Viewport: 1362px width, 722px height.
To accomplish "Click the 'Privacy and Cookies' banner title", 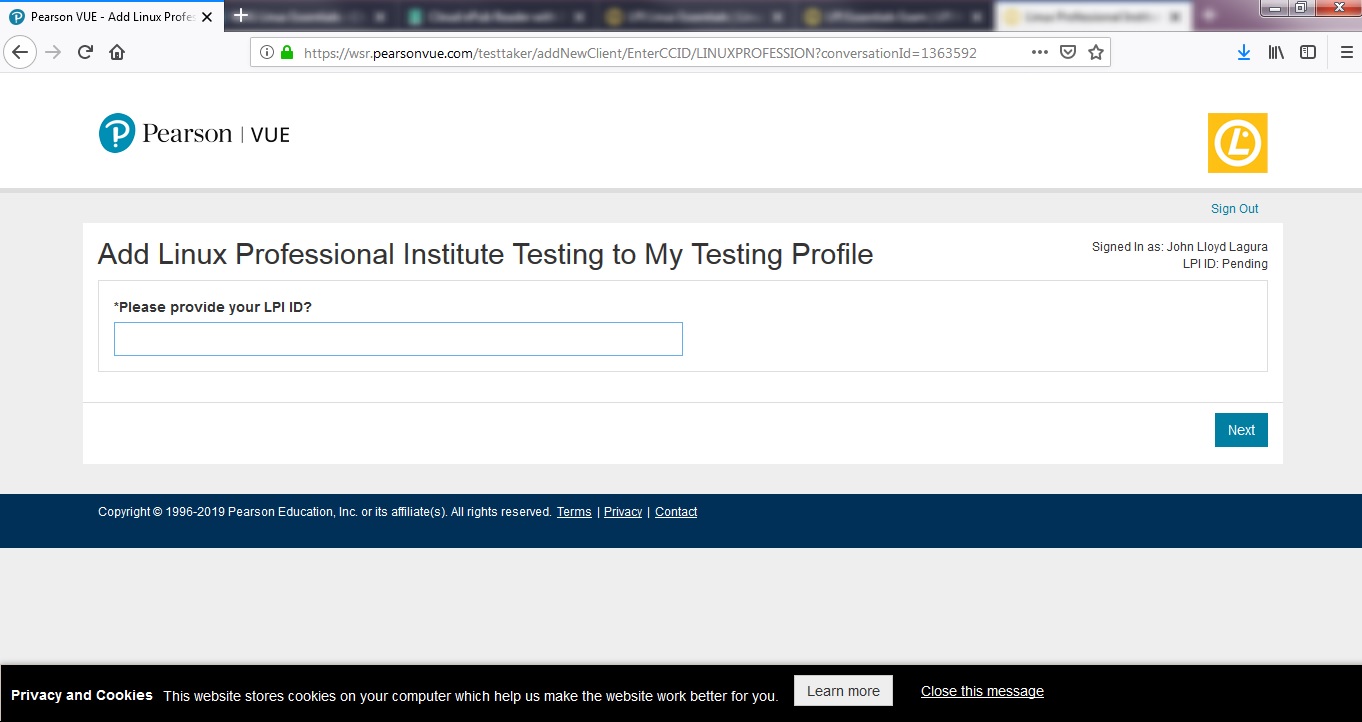I will (82, 695).
